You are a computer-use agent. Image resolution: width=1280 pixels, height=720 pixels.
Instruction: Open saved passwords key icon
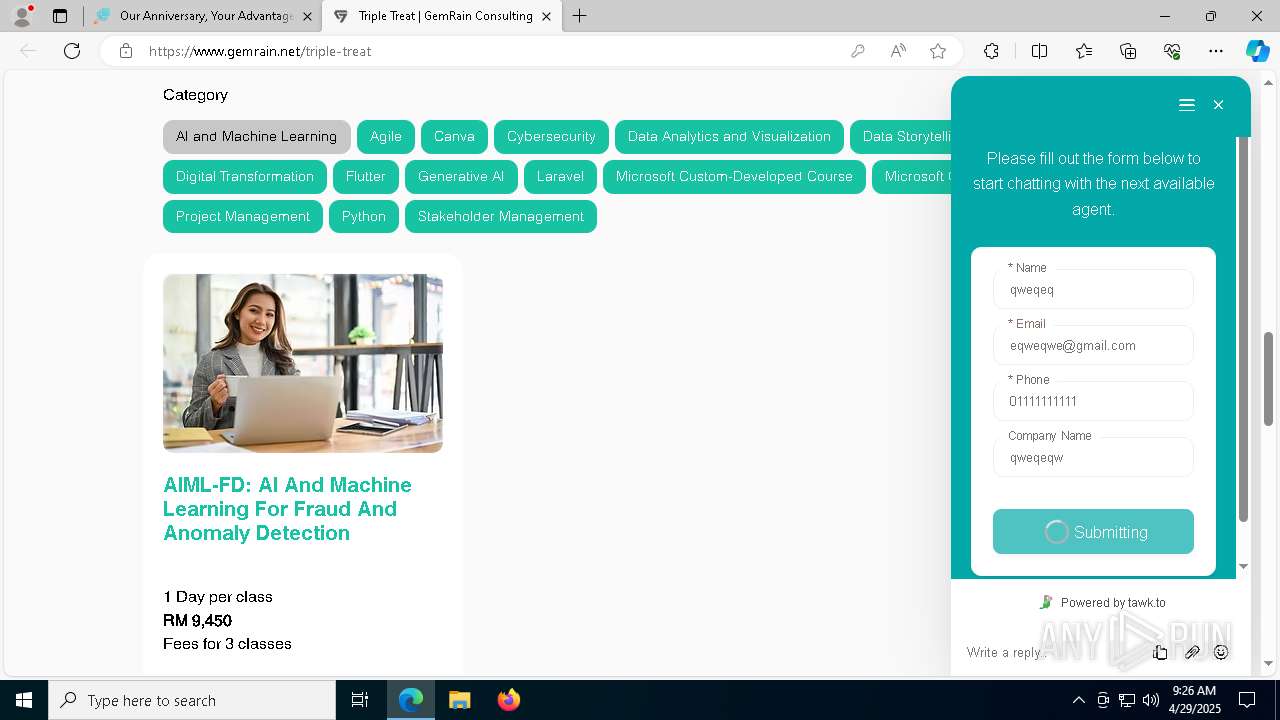[858, 51]
